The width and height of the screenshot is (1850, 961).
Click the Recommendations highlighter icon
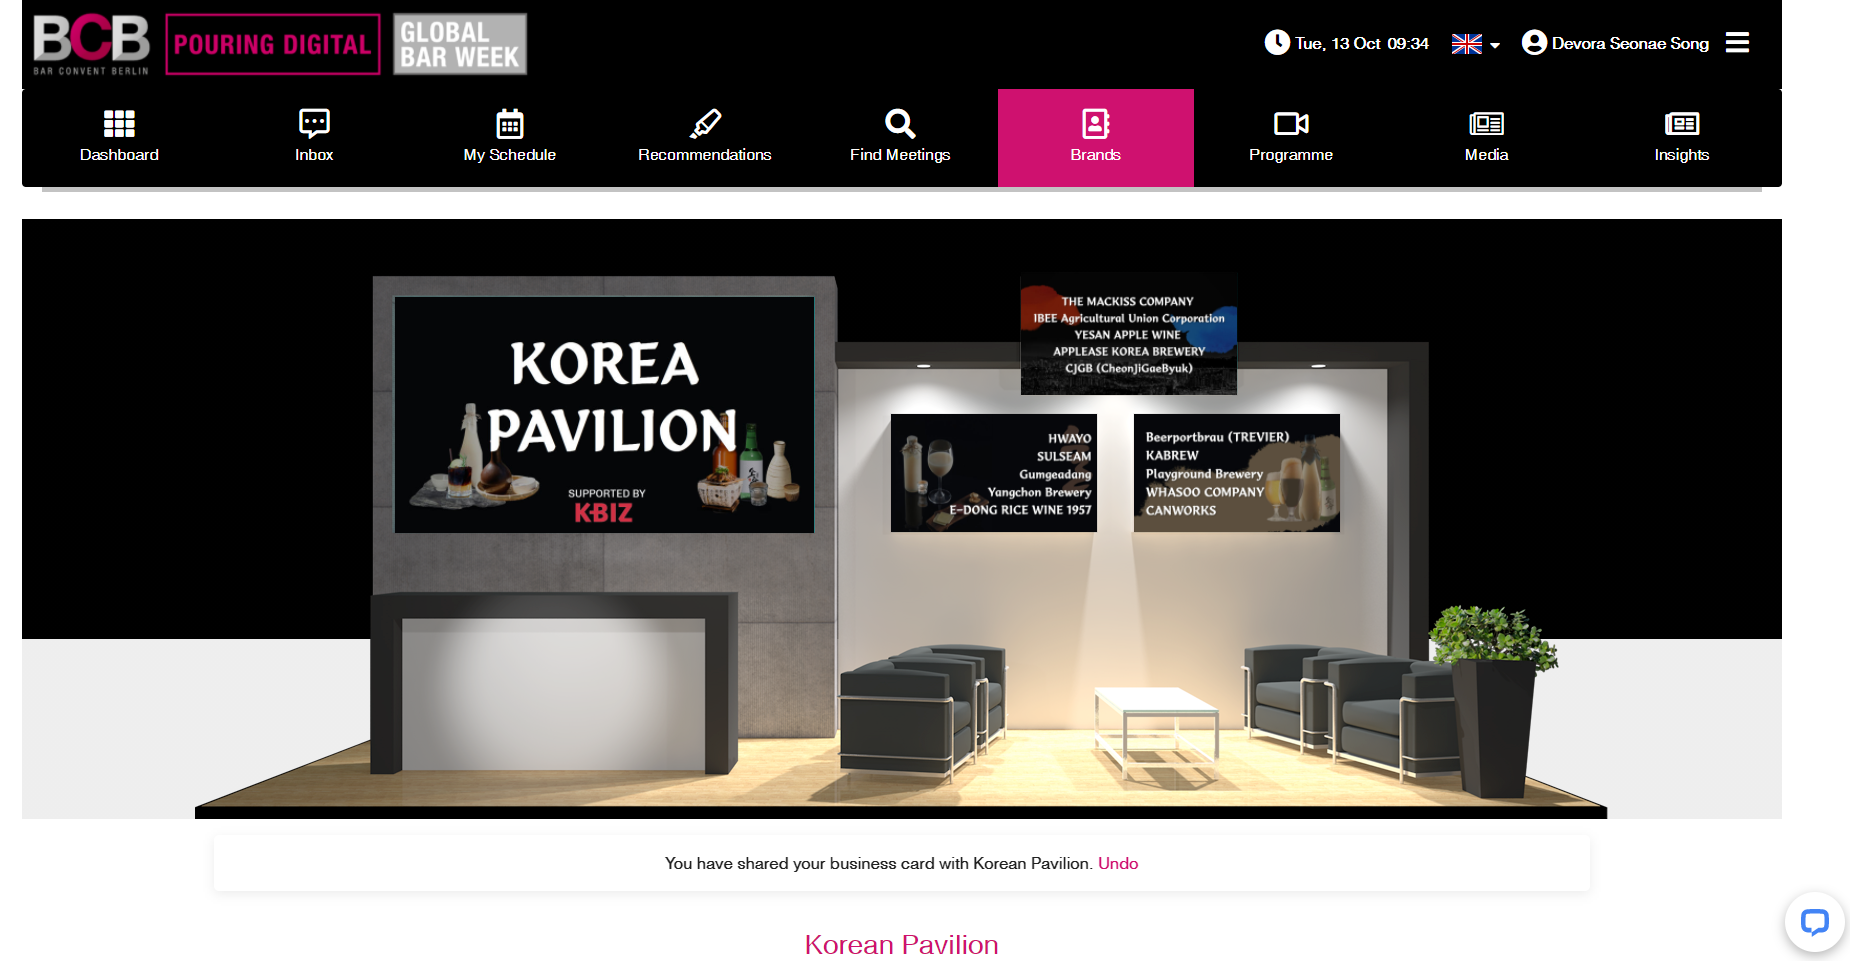[705, 123]
